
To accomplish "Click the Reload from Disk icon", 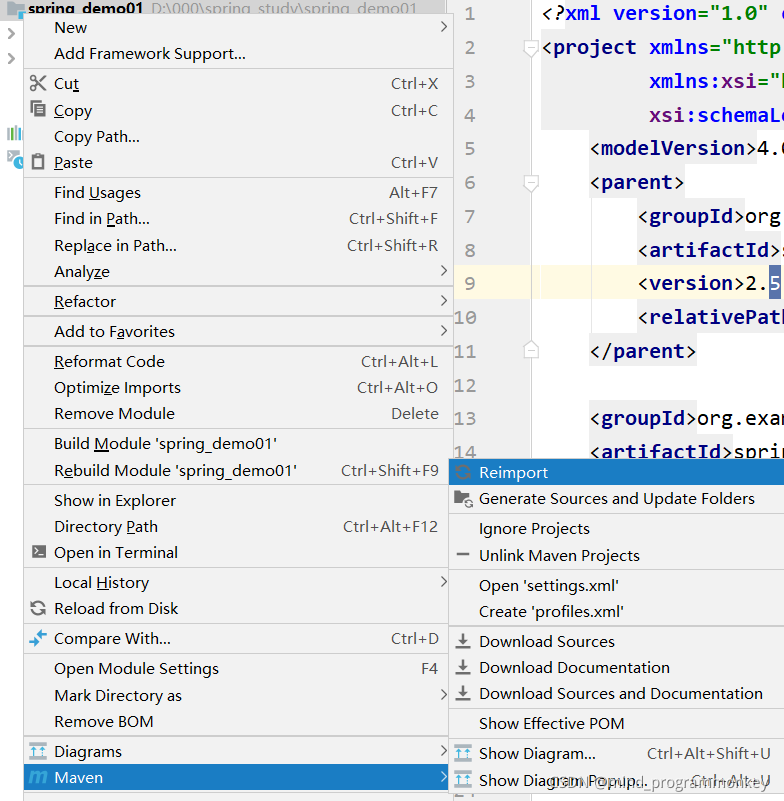I will pos(38,608).
